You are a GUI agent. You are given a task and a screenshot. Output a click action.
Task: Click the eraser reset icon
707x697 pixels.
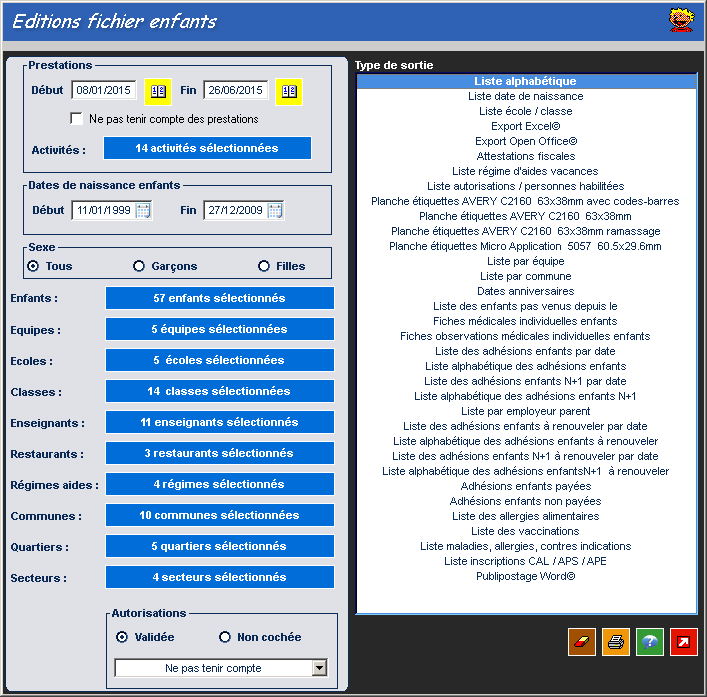coord(580,642)
